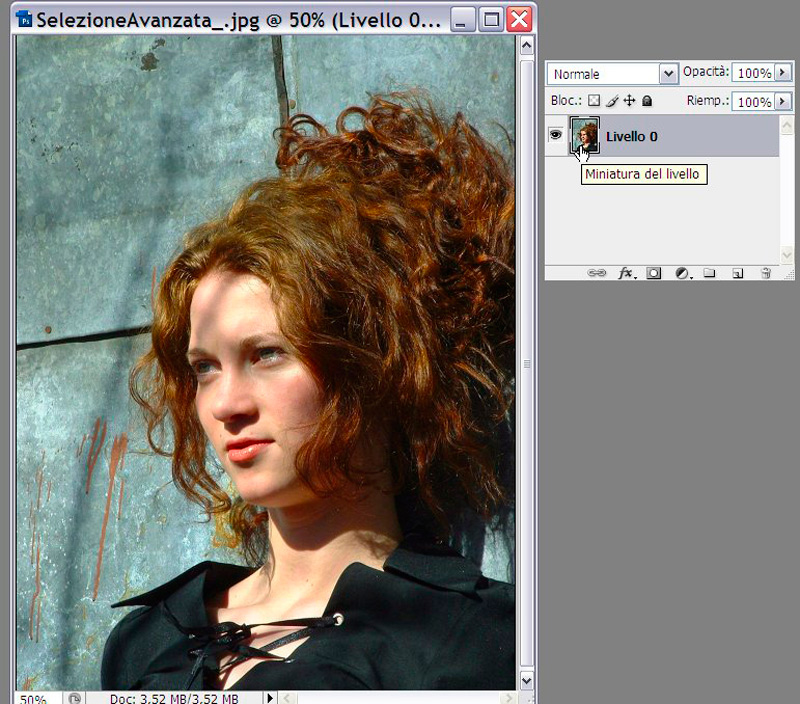The image size is (800, 704).
Task: Toggle lock image pixels brush icon
Action: 612,101
